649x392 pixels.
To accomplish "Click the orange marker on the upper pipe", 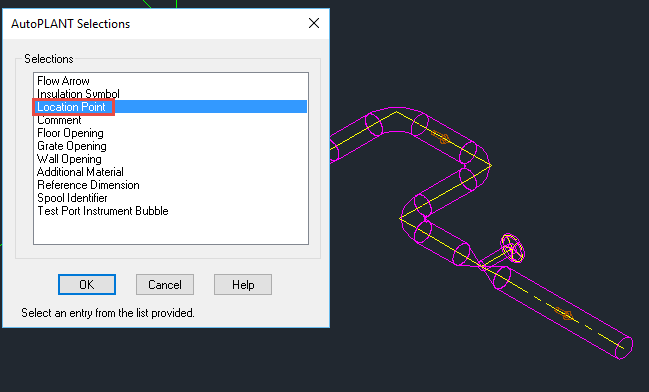I will click(440, 137).
